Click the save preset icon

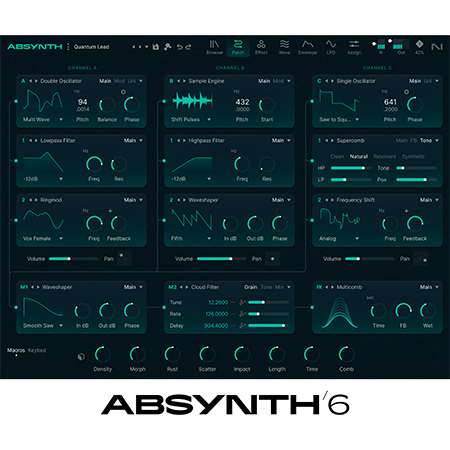[156, 47]
